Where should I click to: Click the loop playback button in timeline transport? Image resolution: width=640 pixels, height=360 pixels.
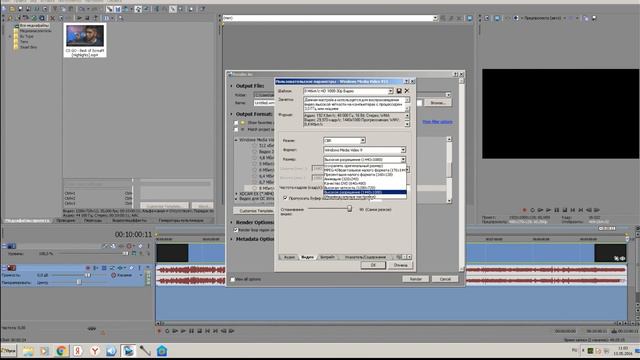pos(167,331)
